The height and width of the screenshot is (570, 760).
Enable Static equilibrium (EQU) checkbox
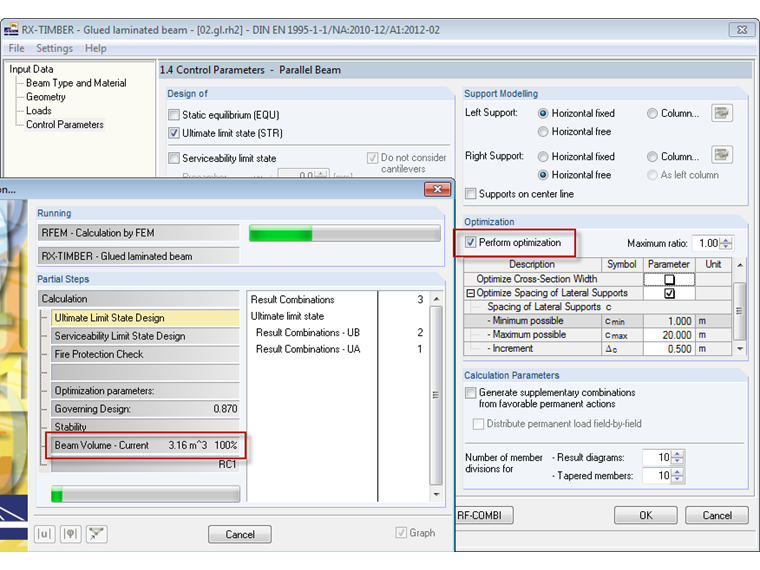[174, 115]
